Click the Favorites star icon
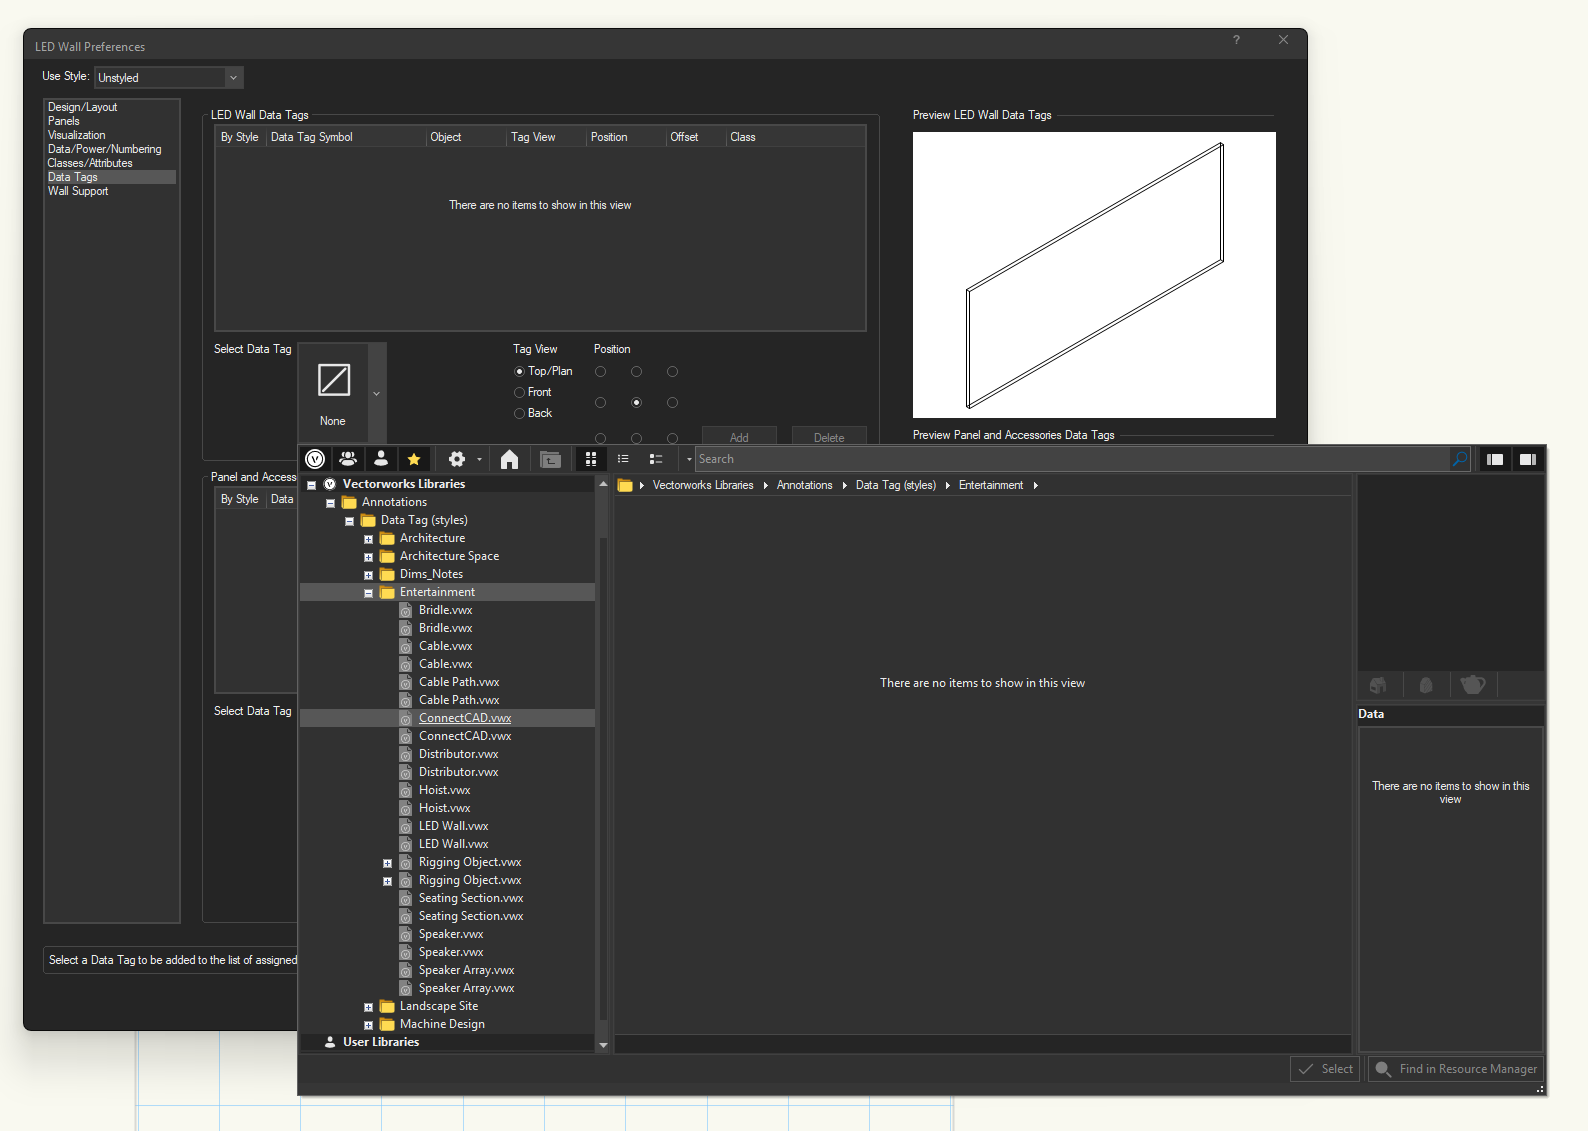The width and height of the screenshot is (1588, 1131). [413, 459]
